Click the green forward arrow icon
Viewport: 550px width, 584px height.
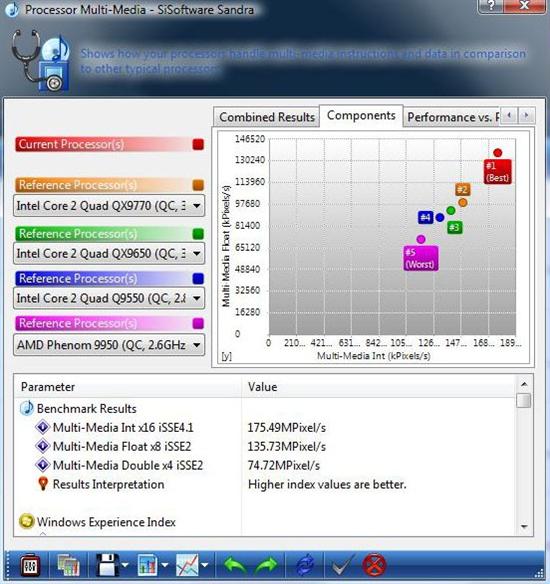click(x=267, y=566)
